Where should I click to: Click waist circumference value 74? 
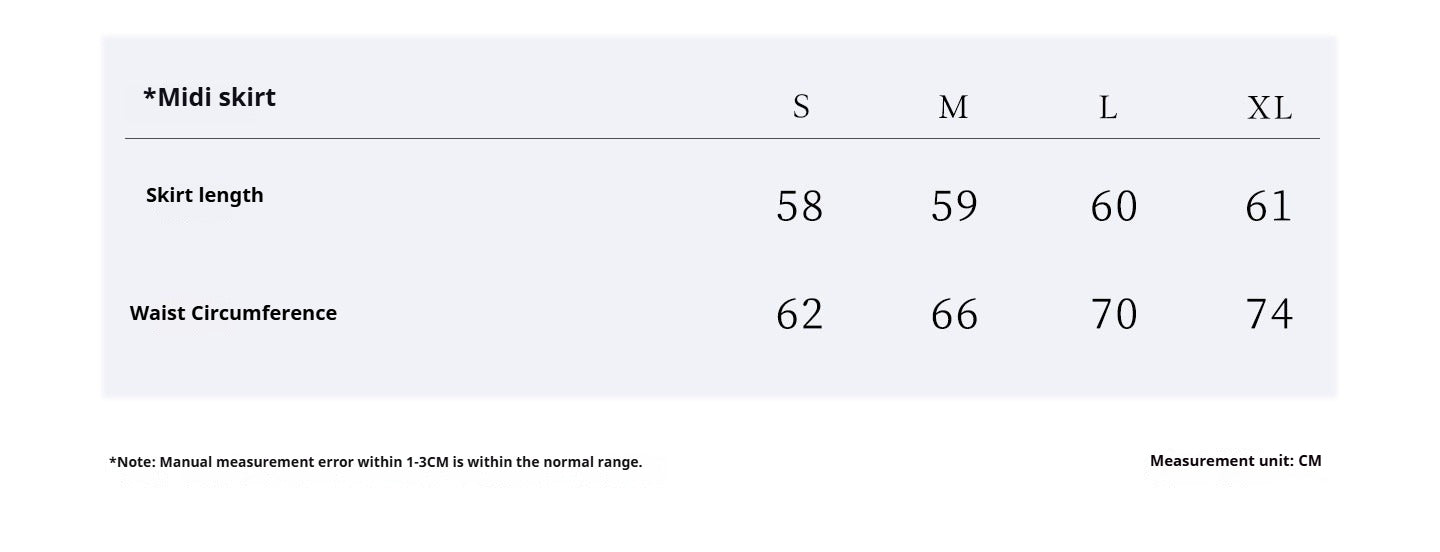tap(1269, 314)
